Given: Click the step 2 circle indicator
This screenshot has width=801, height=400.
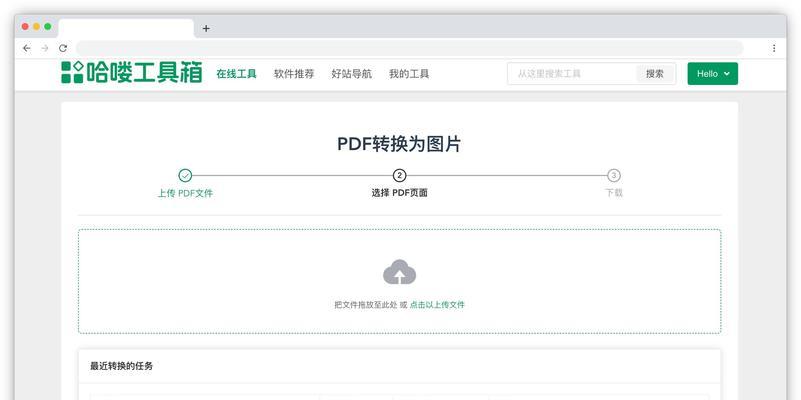Looking at the screenshot, I should pos(399,176).
